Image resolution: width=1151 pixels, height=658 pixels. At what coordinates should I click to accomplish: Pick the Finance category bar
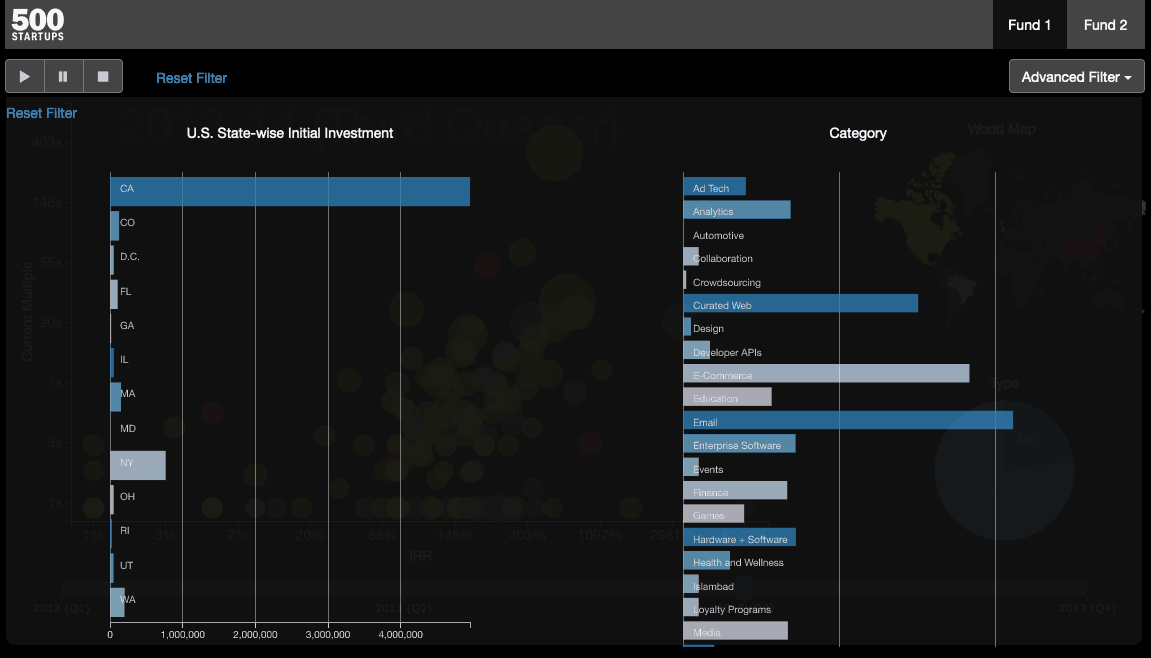pos(735,491)
